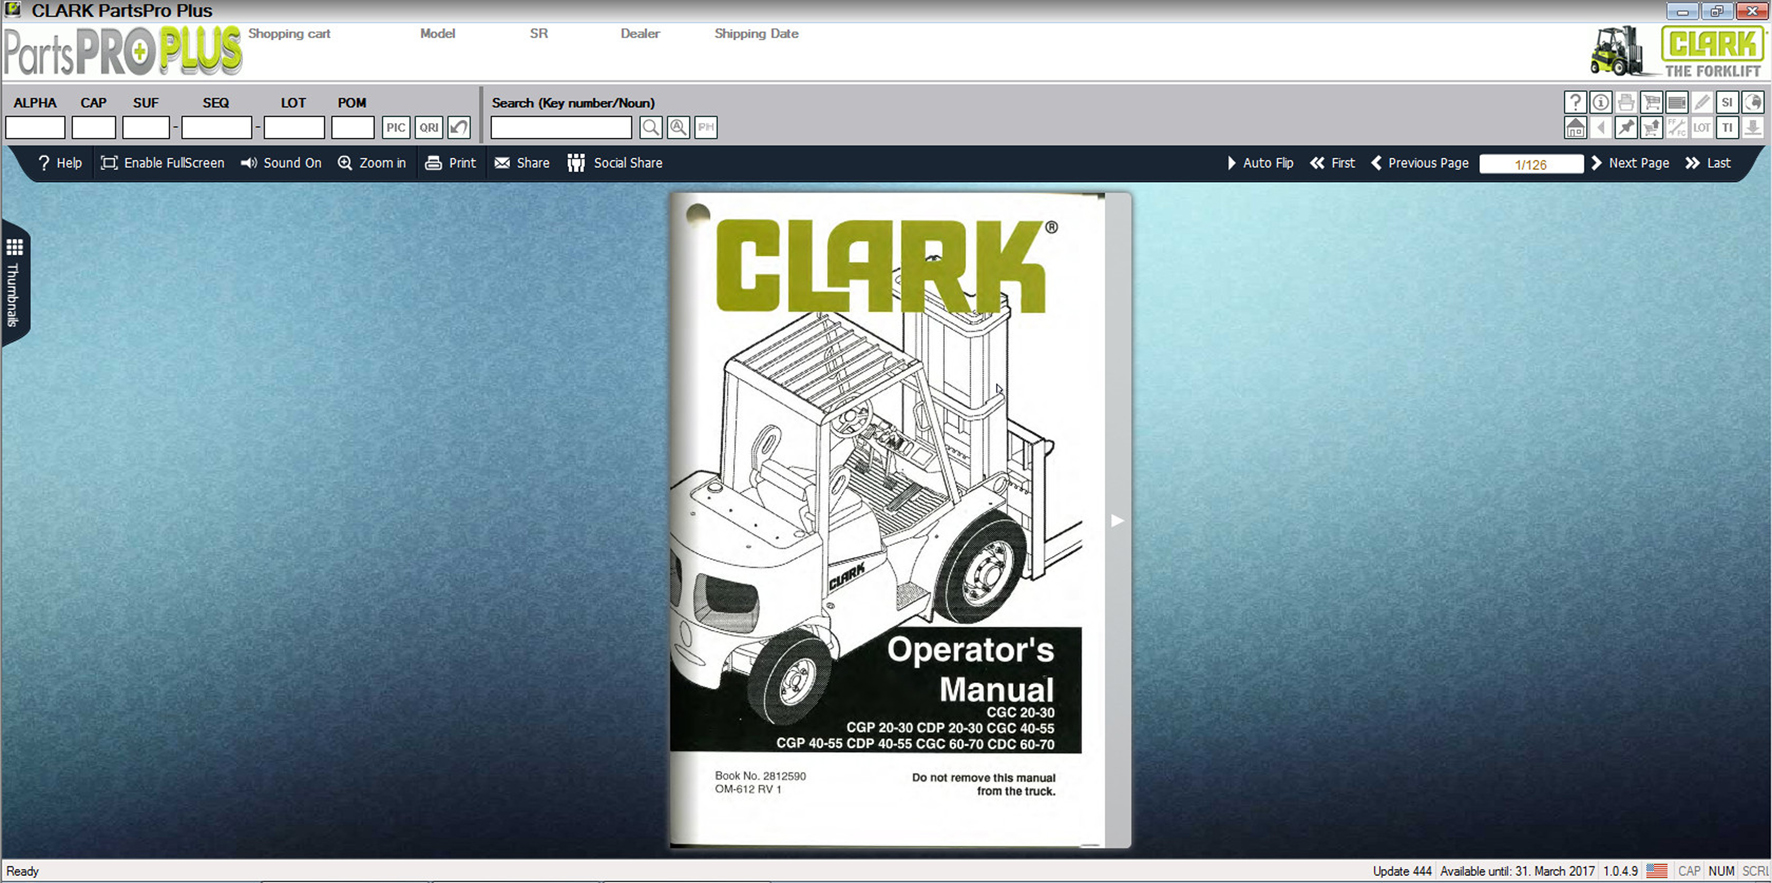Click Zoom in on the viewer toolbar
This screenshot has width=1772, height=883.
pyautogui.click(x=372, y=163)
